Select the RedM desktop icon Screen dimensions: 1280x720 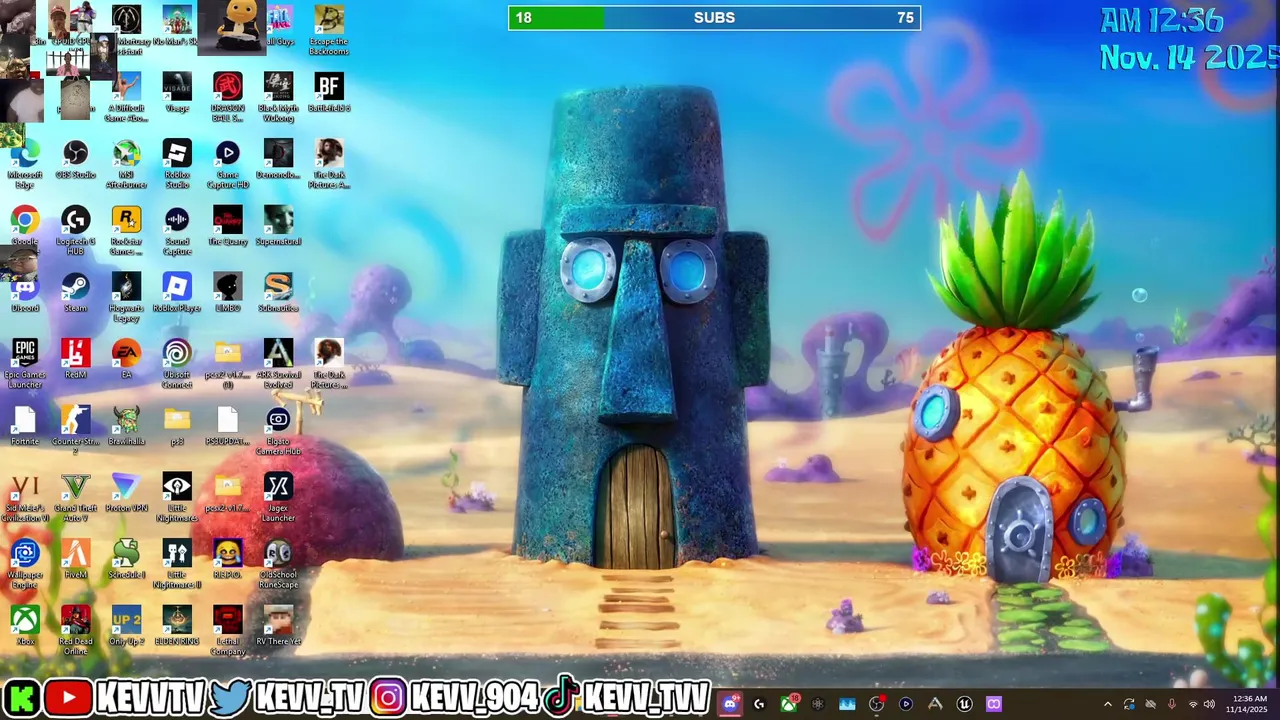(x=75, y=360)
